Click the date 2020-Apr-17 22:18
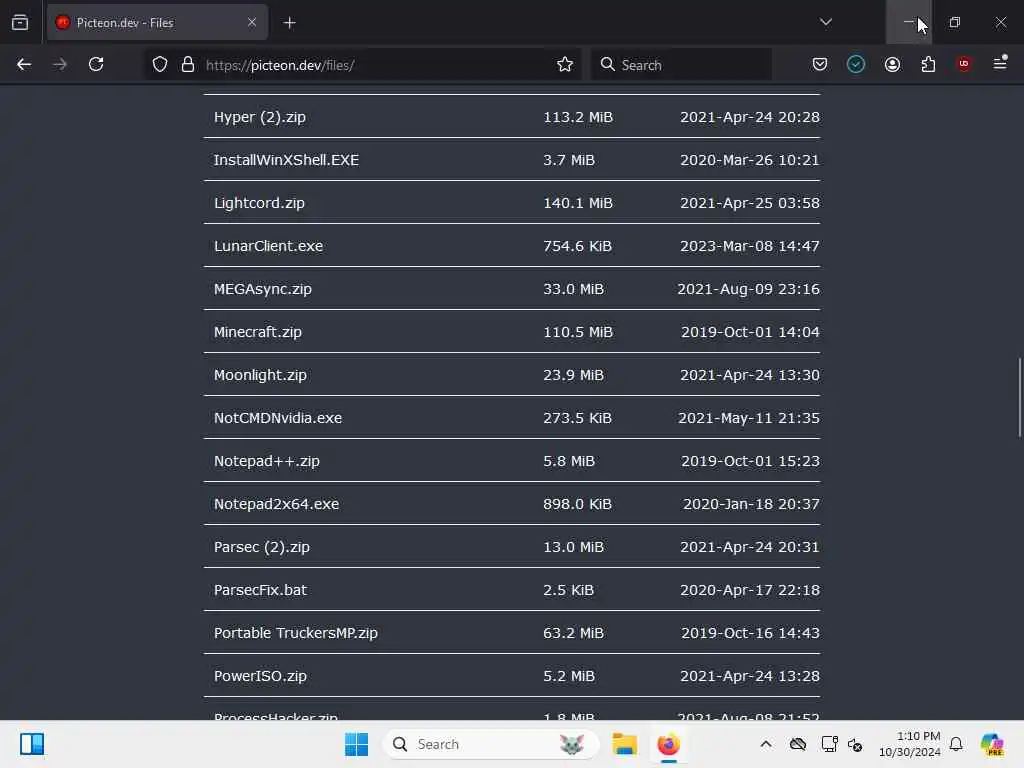Screen dimensions: 1024x768 pos(749,590)
